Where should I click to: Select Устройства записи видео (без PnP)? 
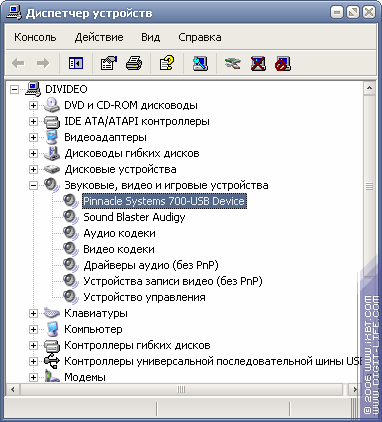pos(173,281)
